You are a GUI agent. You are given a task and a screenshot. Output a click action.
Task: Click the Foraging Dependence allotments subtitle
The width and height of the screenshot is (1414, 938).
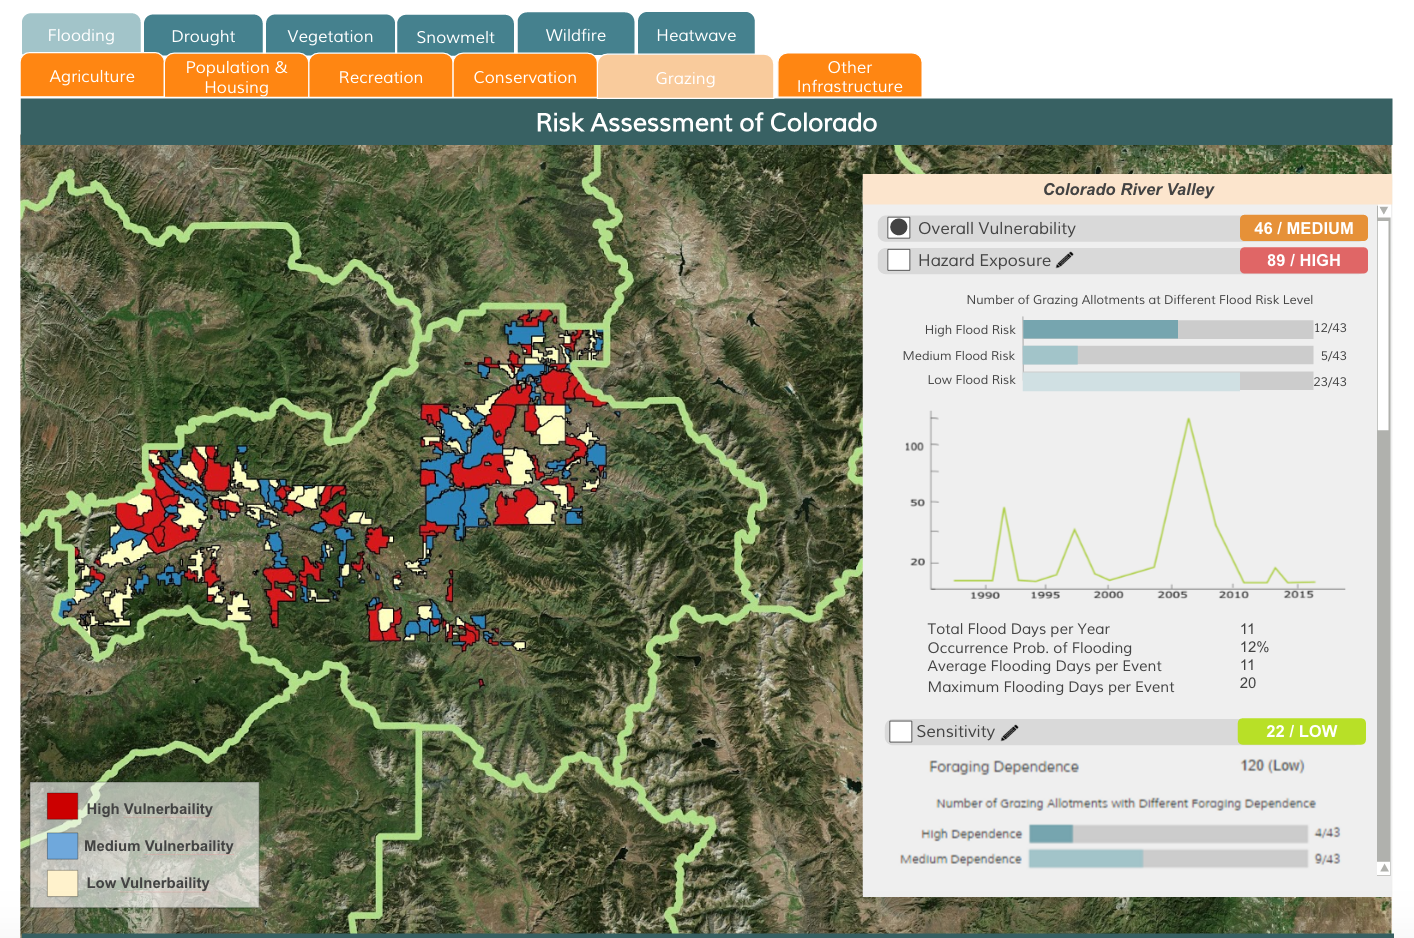point(1126,803)
